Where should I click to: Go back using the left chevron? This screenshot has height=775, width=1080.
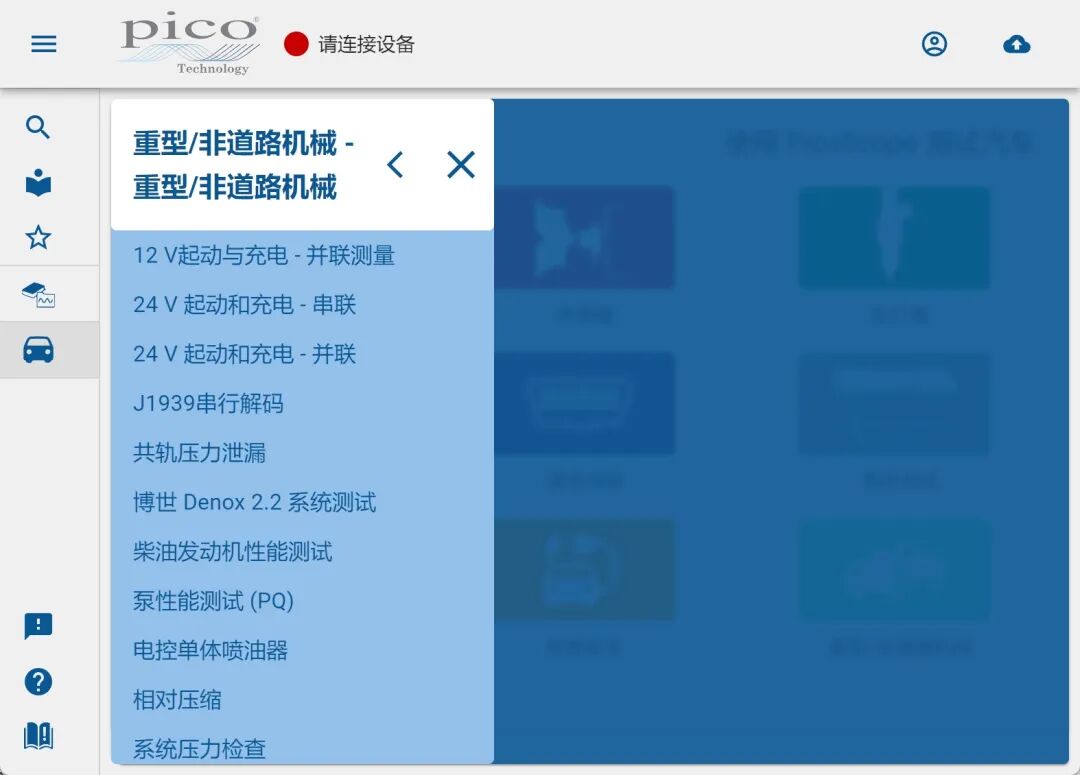(x=395, y=165)
